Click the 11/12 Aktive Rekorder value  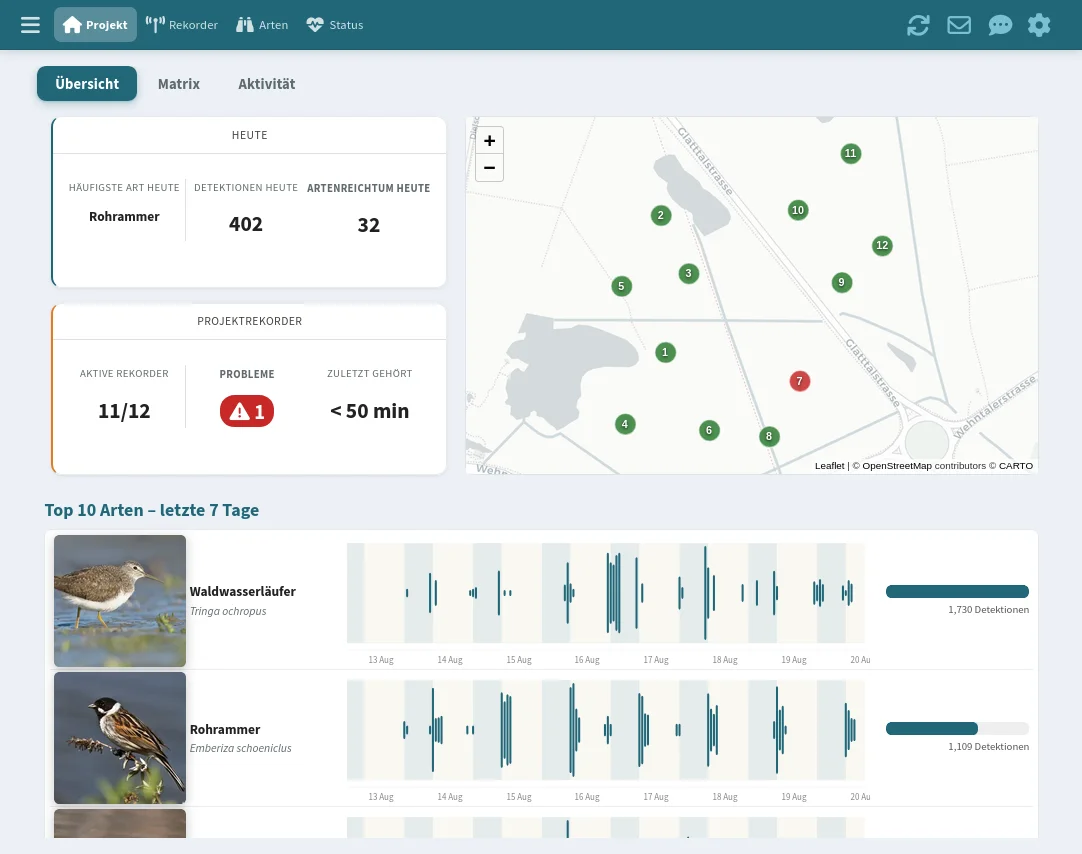coord(124,411)
